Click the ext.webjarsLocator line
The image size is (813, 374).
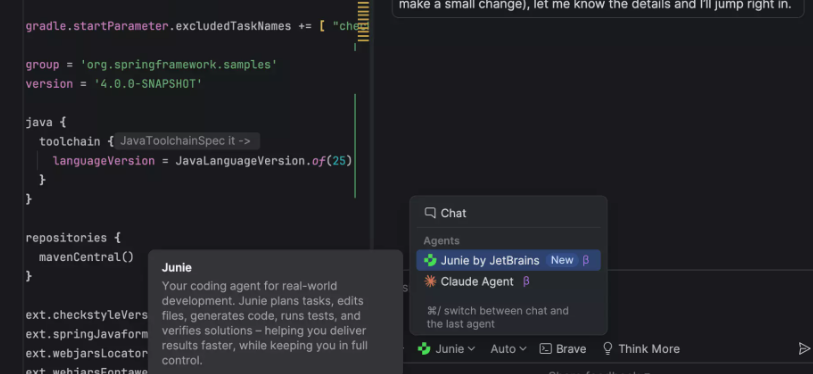pos(87,353)
